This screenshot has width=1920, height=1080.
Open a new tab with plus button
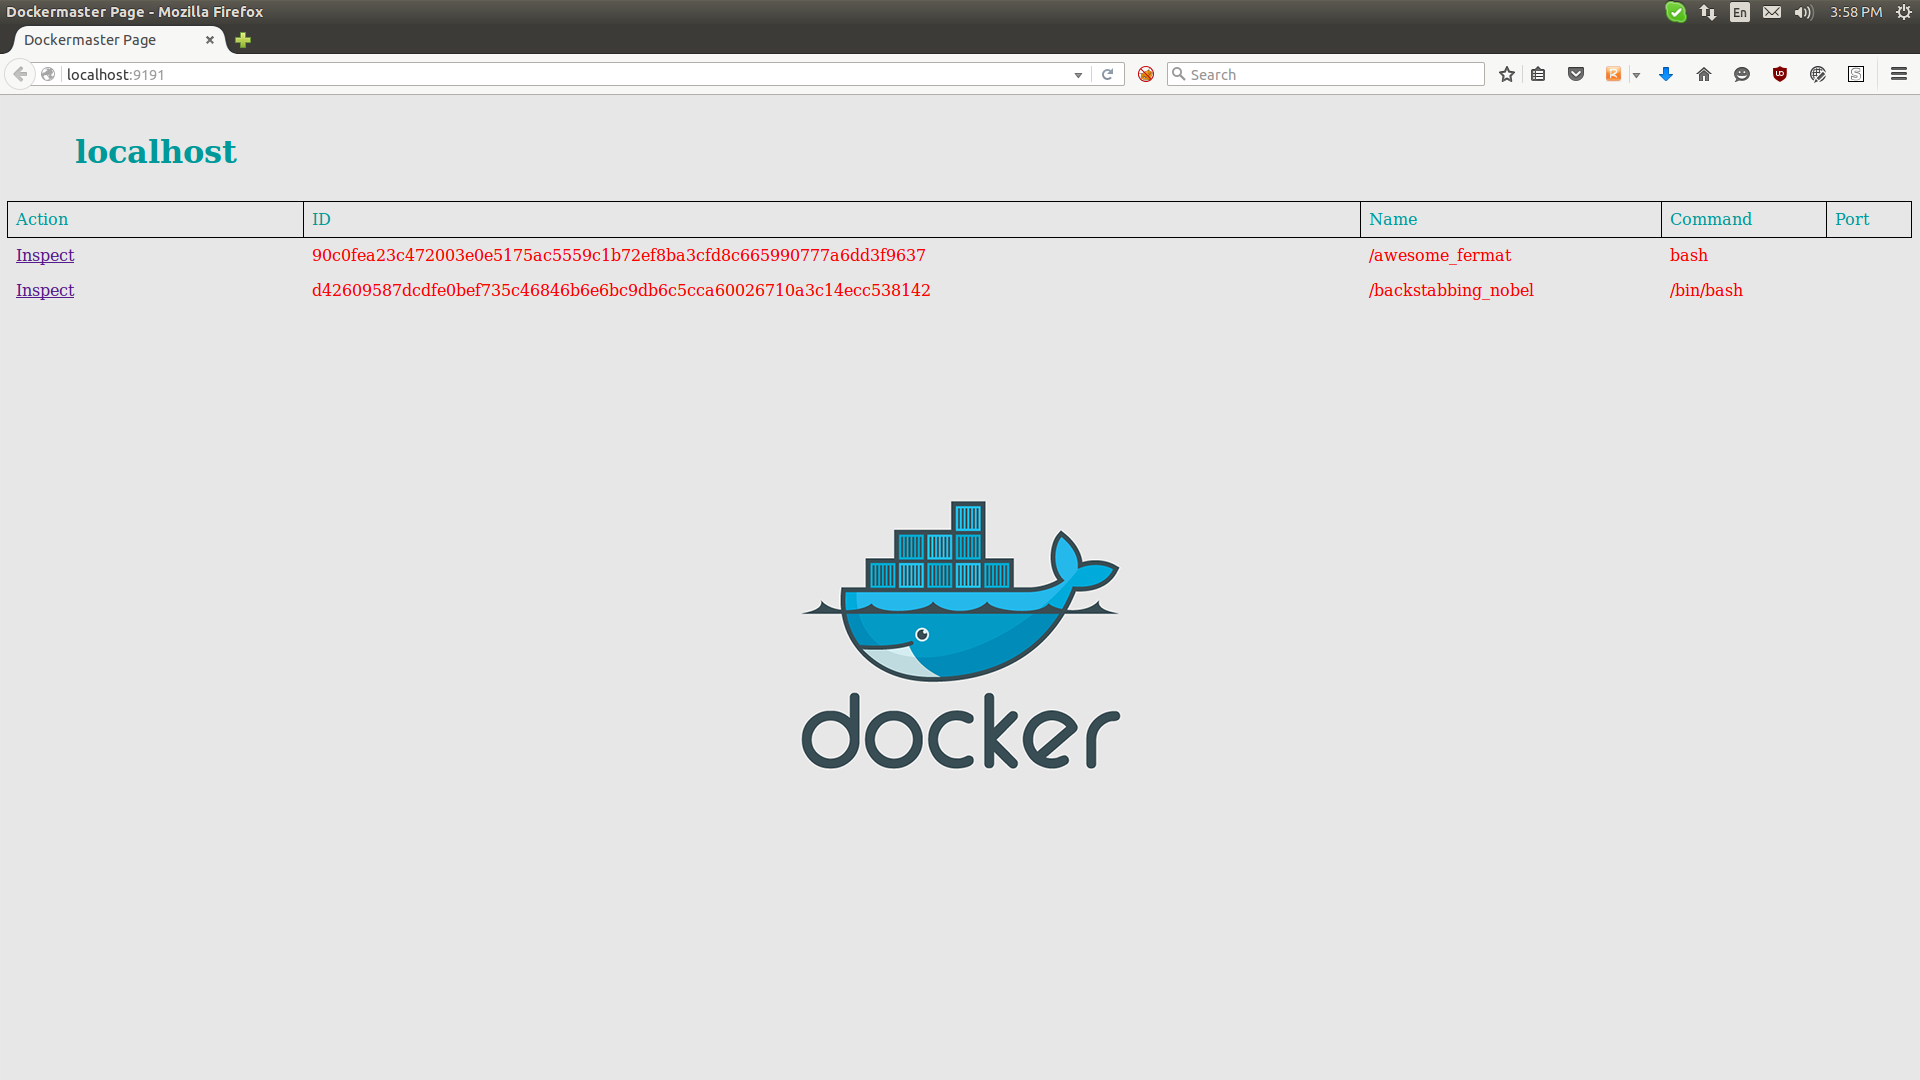(x=243, y=40)
